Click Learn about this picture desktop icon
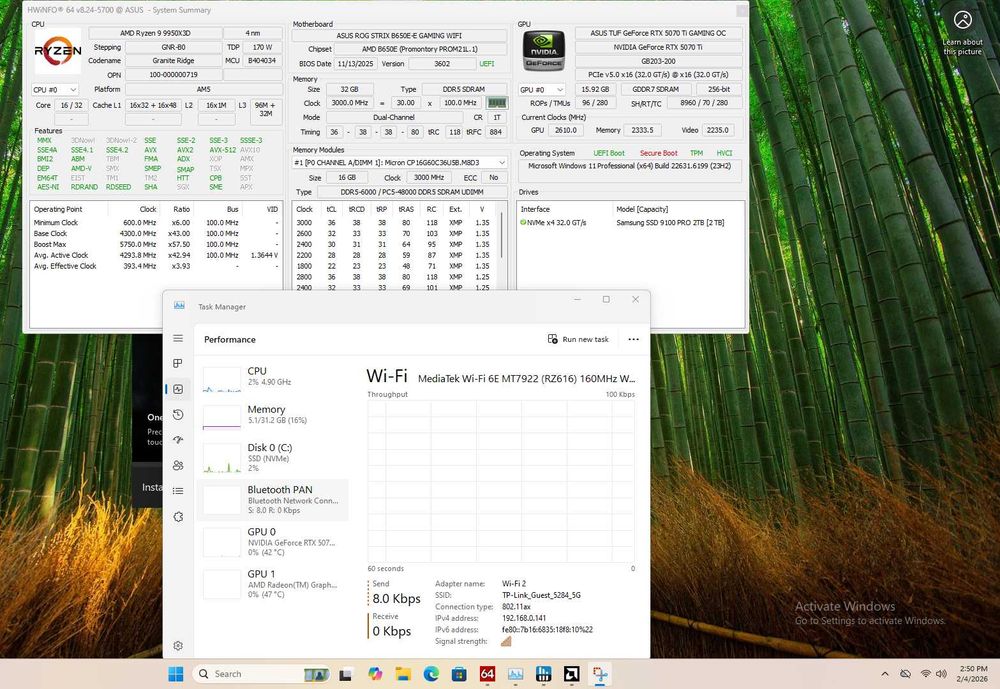1000x689 pixels. pyautogui.click(x=962, y=32)
